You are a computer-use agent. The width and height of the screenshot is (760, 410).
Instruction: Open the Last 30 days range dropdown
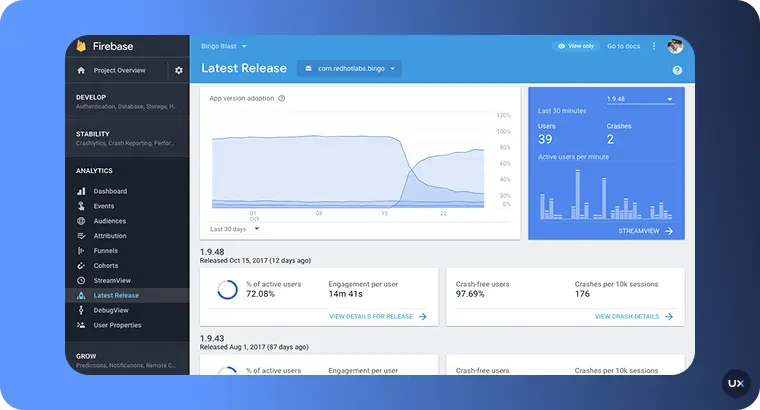tap(235, 229)
